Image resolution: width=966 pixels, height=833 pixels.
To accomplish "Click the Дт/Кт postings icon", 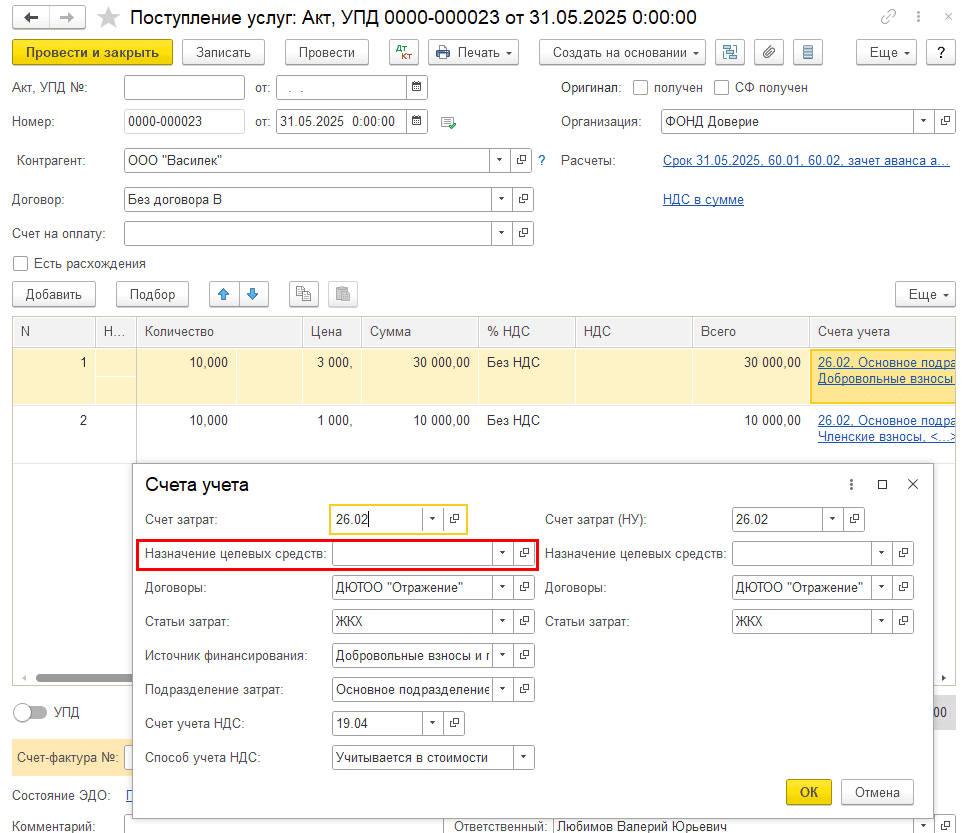I will tap(404, 52).
